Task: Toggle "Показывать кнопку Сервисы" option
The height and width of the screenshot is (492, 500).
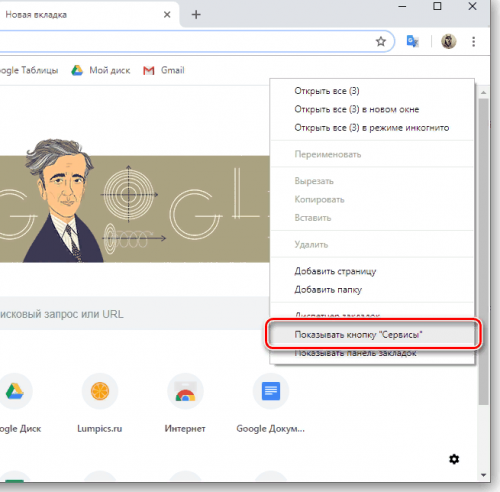Action: 372,334
